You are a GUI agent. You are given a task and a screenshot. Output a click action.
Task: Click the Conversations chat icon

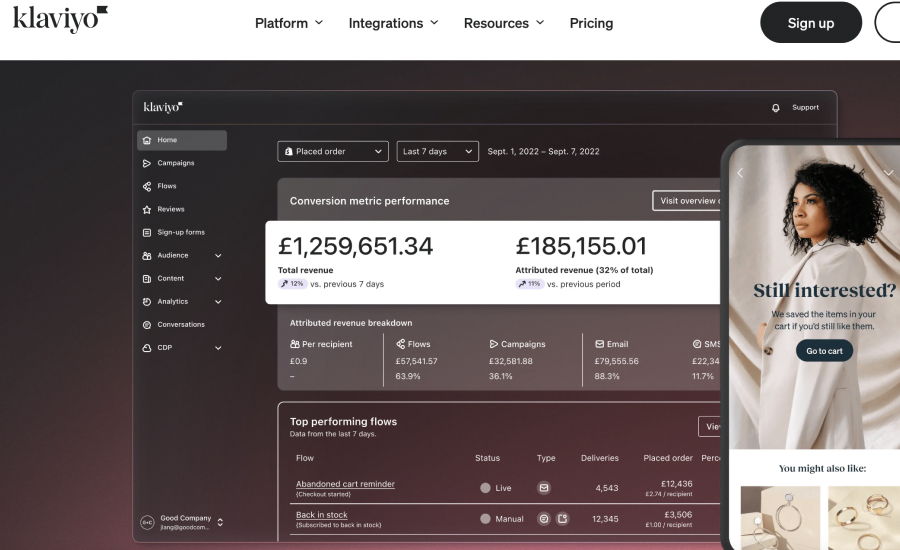147,324
